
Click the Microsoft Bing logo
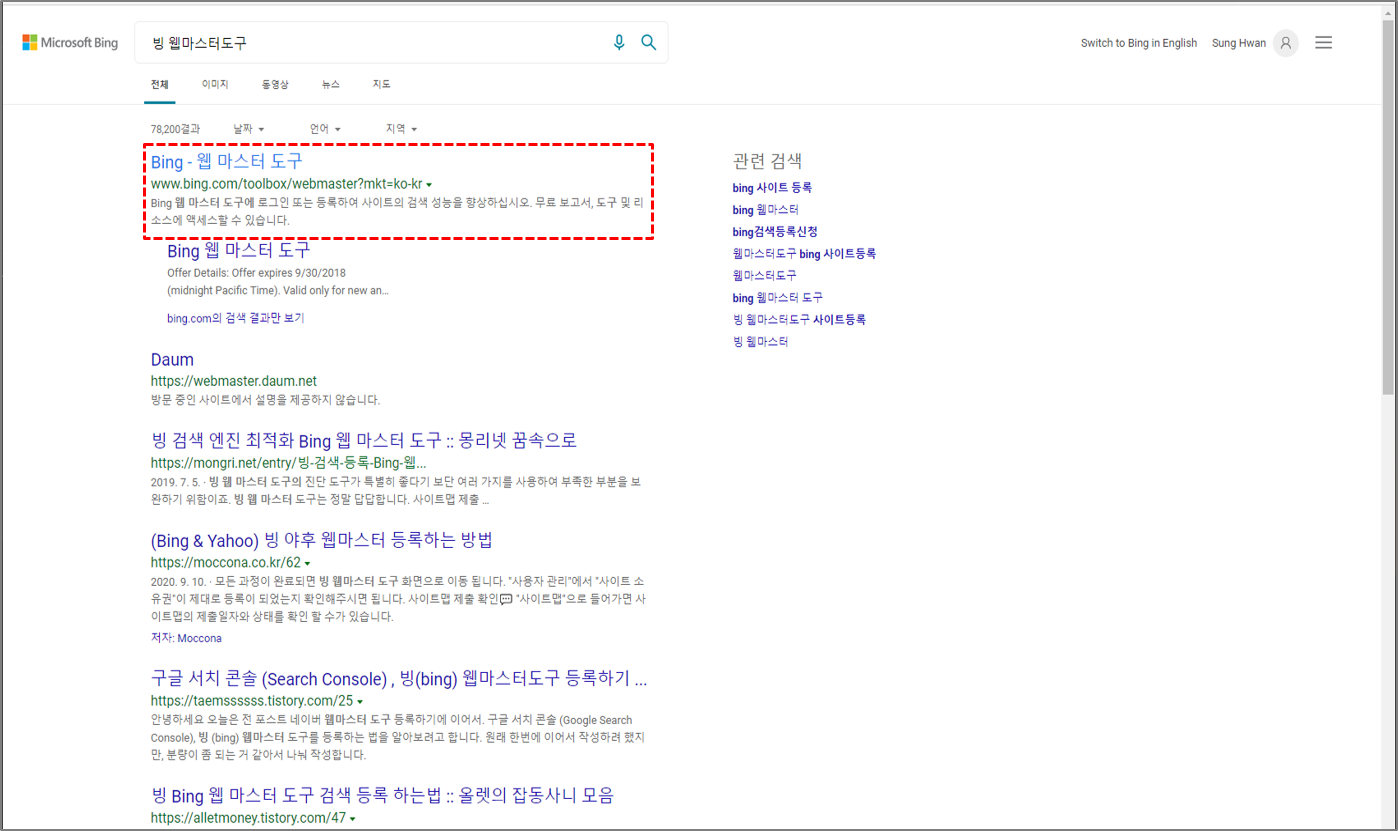70,43
